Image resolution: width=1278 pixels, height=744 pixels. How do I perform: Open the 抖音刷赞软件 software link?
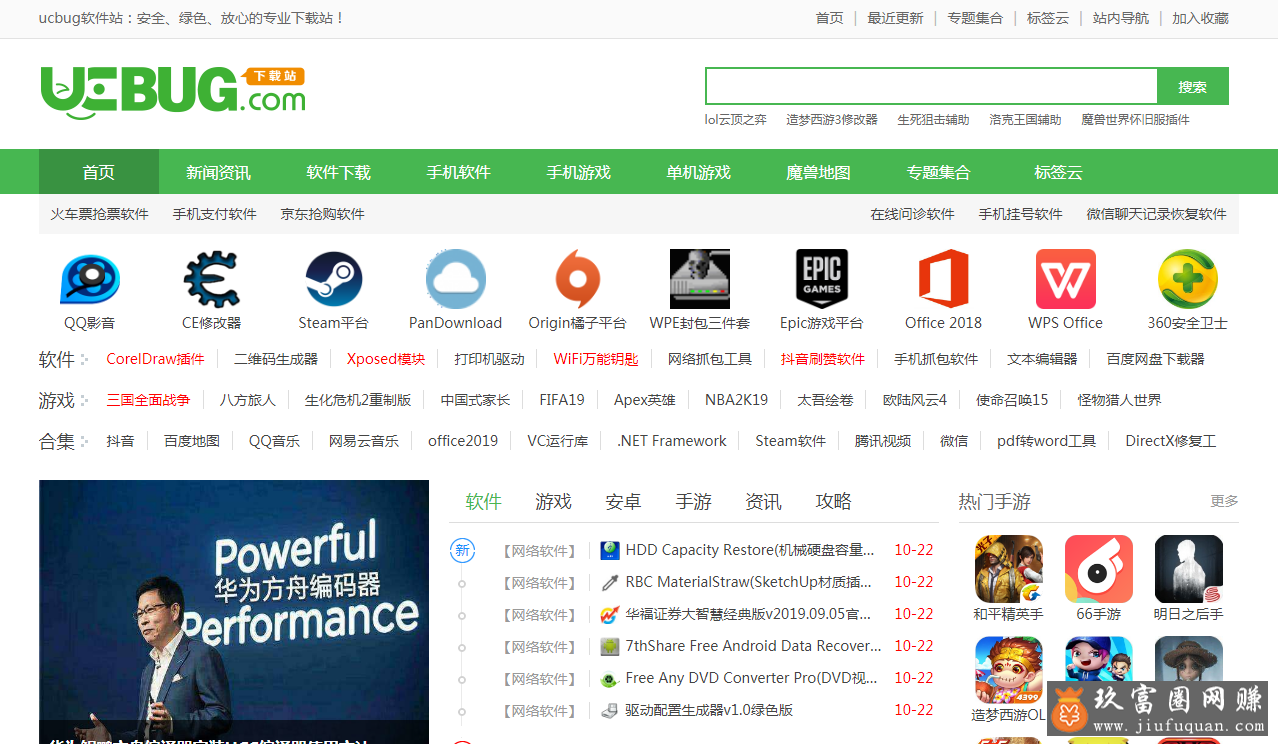click(823, 359)
